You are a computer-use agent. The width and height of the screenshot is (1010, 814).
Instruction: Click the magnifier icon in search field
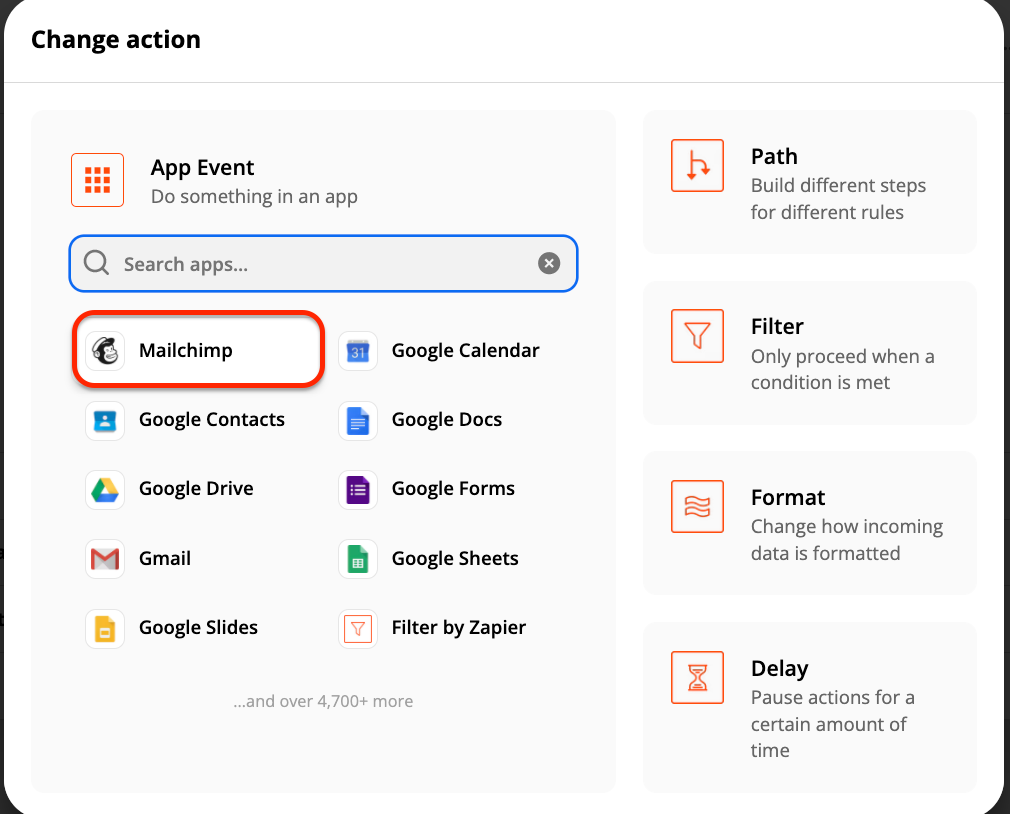[x=96, y=263]
